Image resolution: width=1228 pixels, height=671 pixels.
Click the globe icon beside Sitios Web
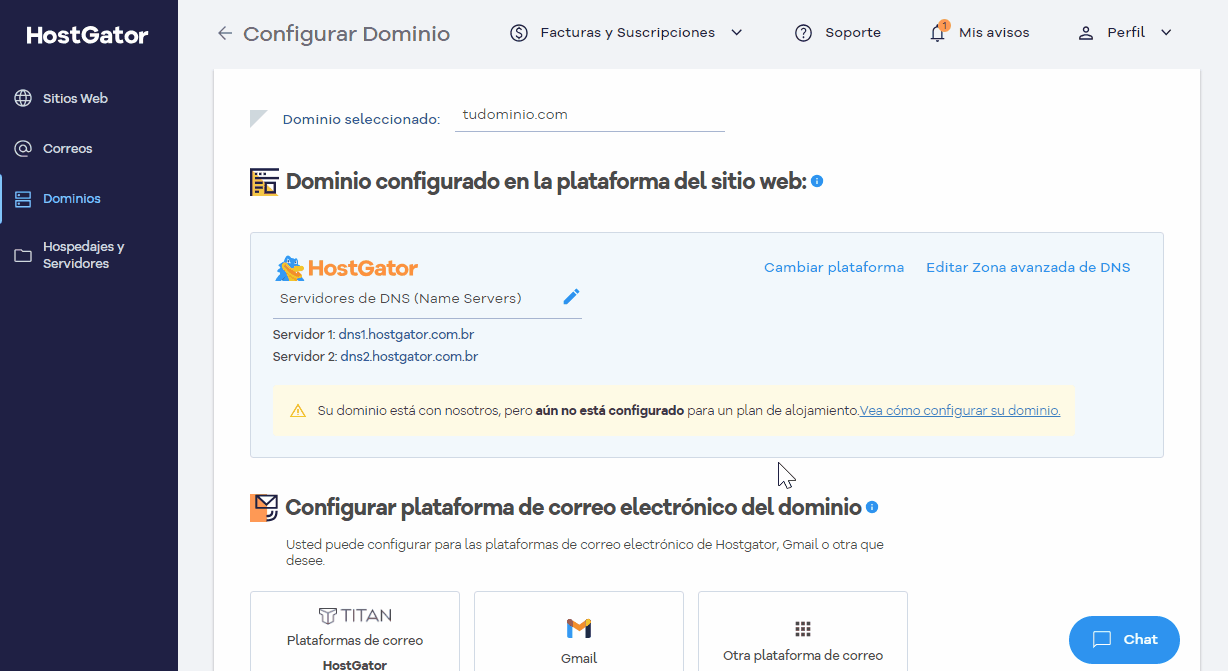pyautogui.click(x=23, y=99)
